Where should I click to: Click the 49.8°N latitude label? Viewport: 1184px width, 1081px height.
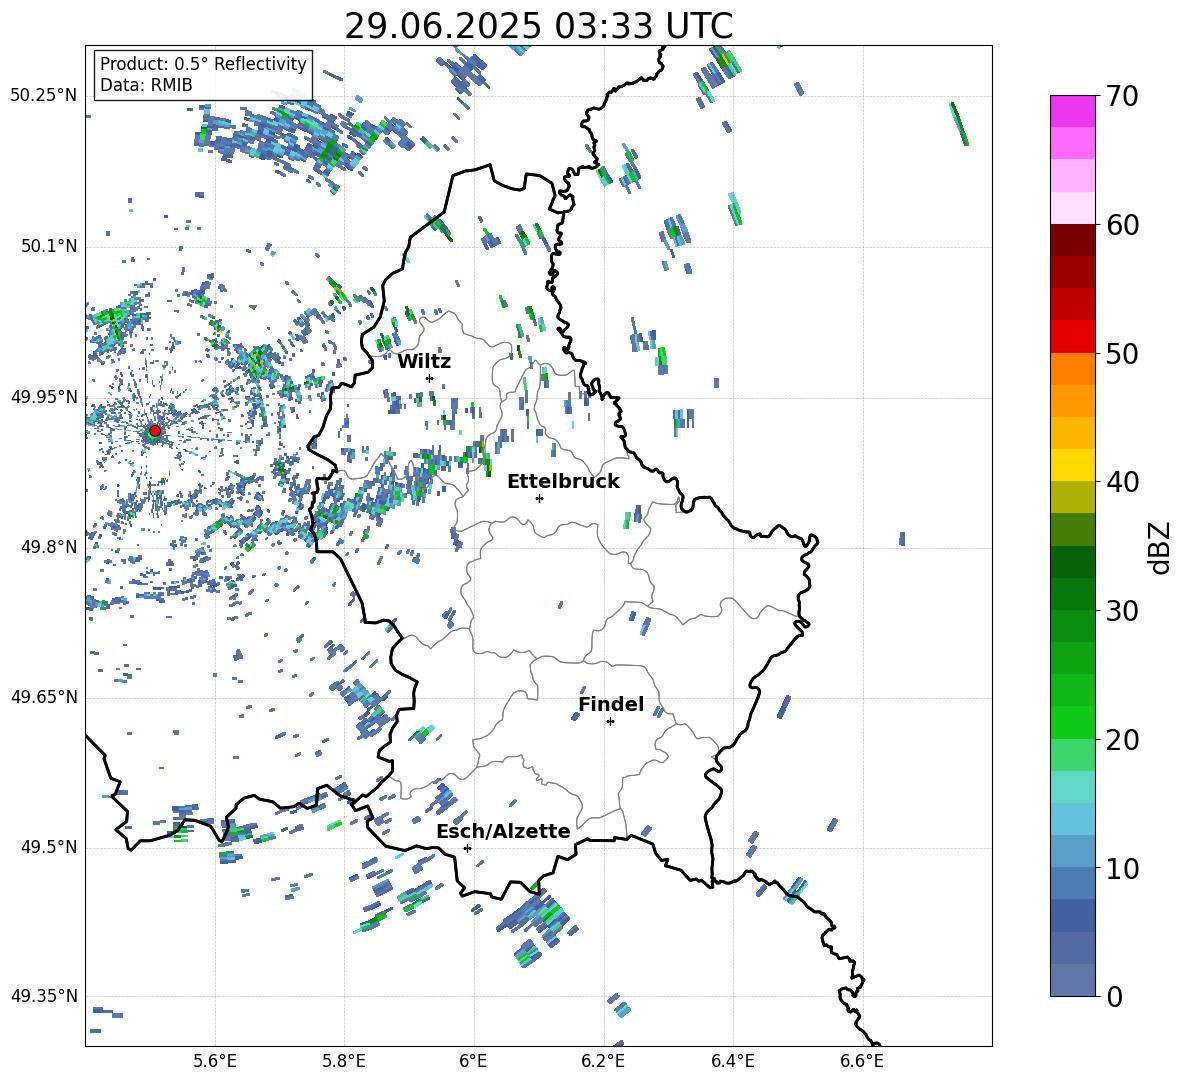(x=48, y=547)
